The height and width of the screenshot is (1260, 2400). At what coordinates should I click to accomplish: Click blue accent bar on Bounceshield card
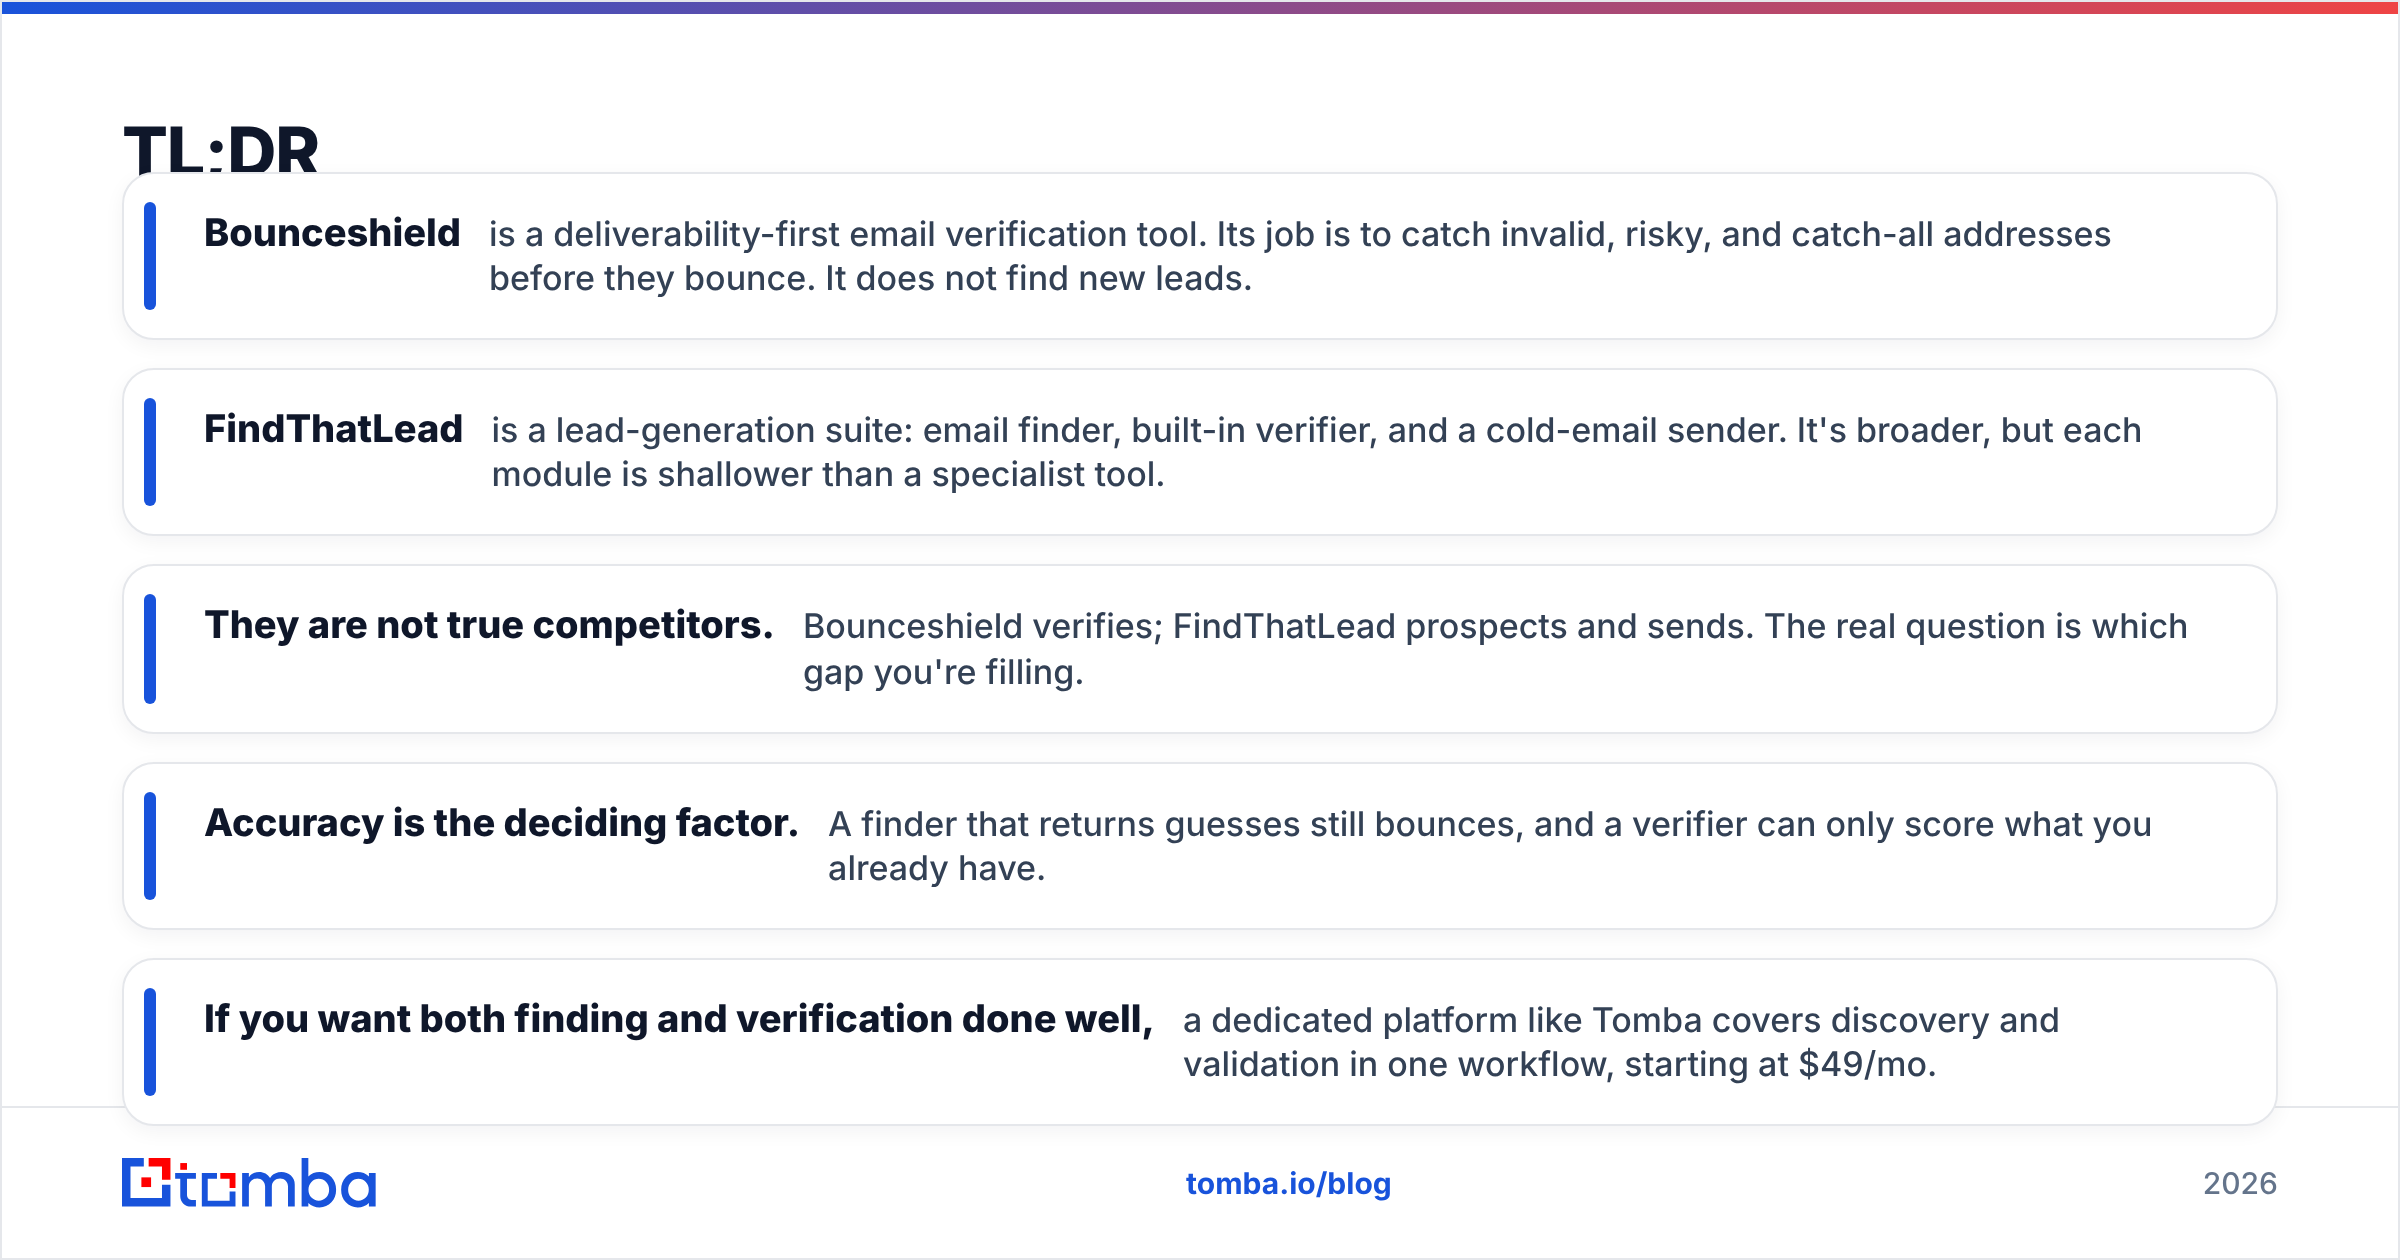click(x=150, y=256)
